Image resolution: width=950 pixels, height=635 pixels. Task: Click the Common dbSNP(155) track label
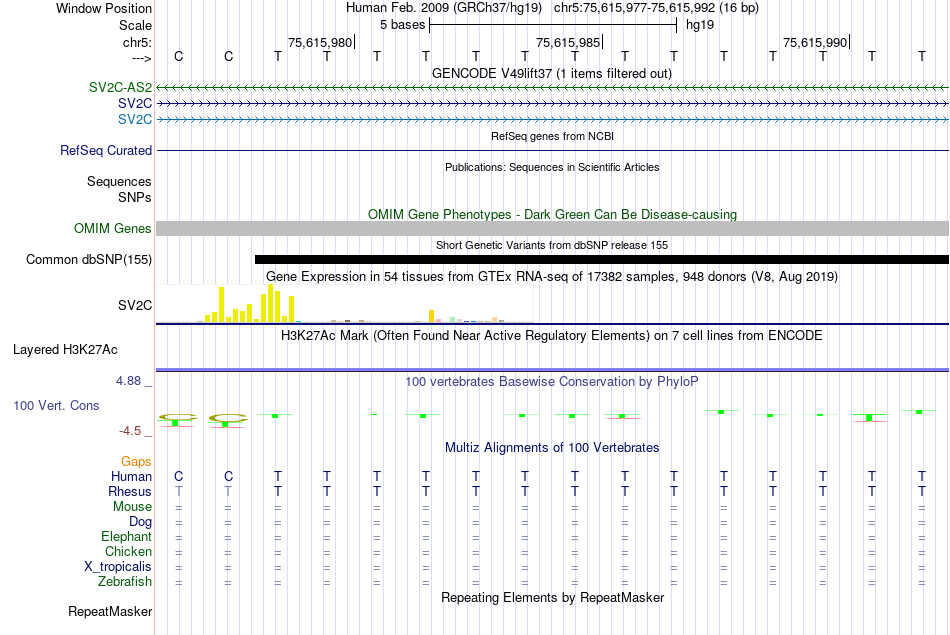[88, 259]
